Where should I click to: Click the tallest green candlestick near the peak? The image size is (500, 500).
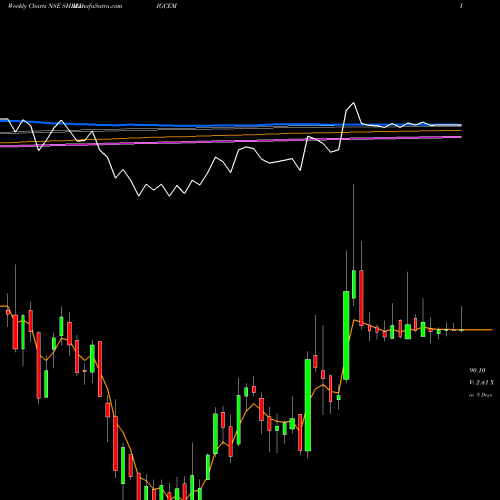click(x=346, y=335)
